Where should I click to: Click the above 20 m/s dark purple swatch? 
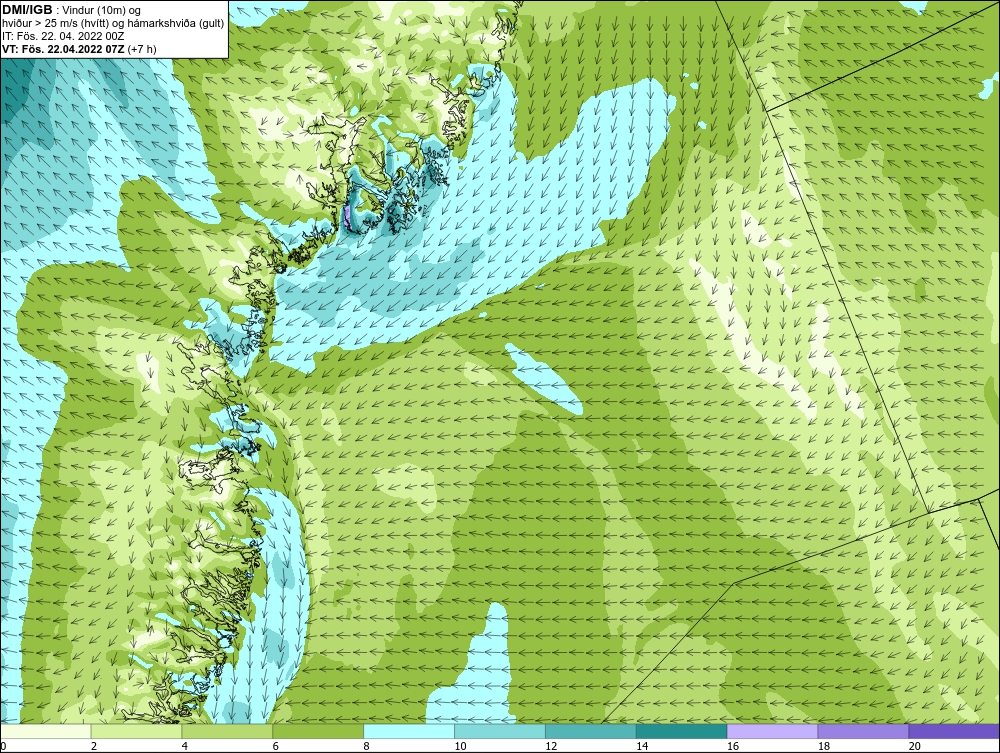coord(954,731)
